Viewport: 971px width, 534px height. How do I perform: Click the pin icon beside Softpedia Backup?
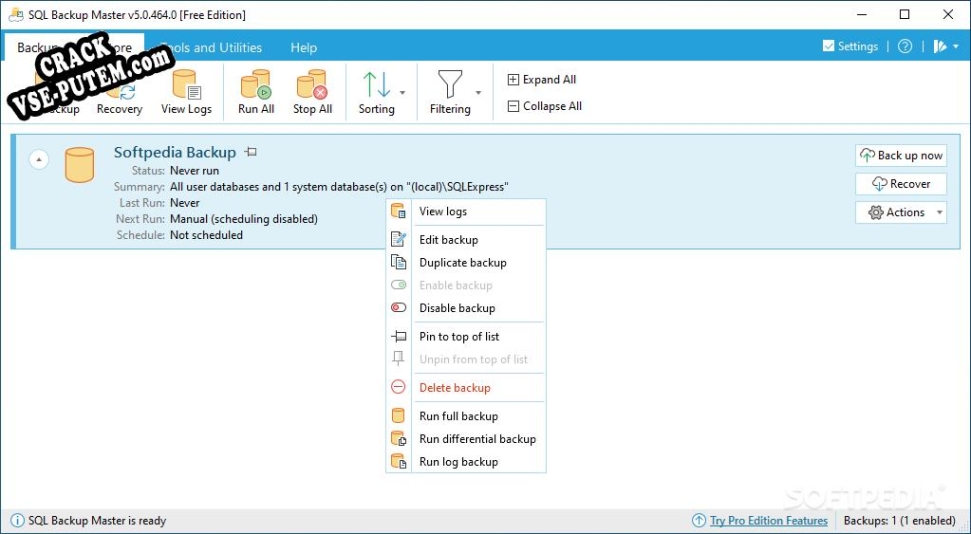click(251, 151)
